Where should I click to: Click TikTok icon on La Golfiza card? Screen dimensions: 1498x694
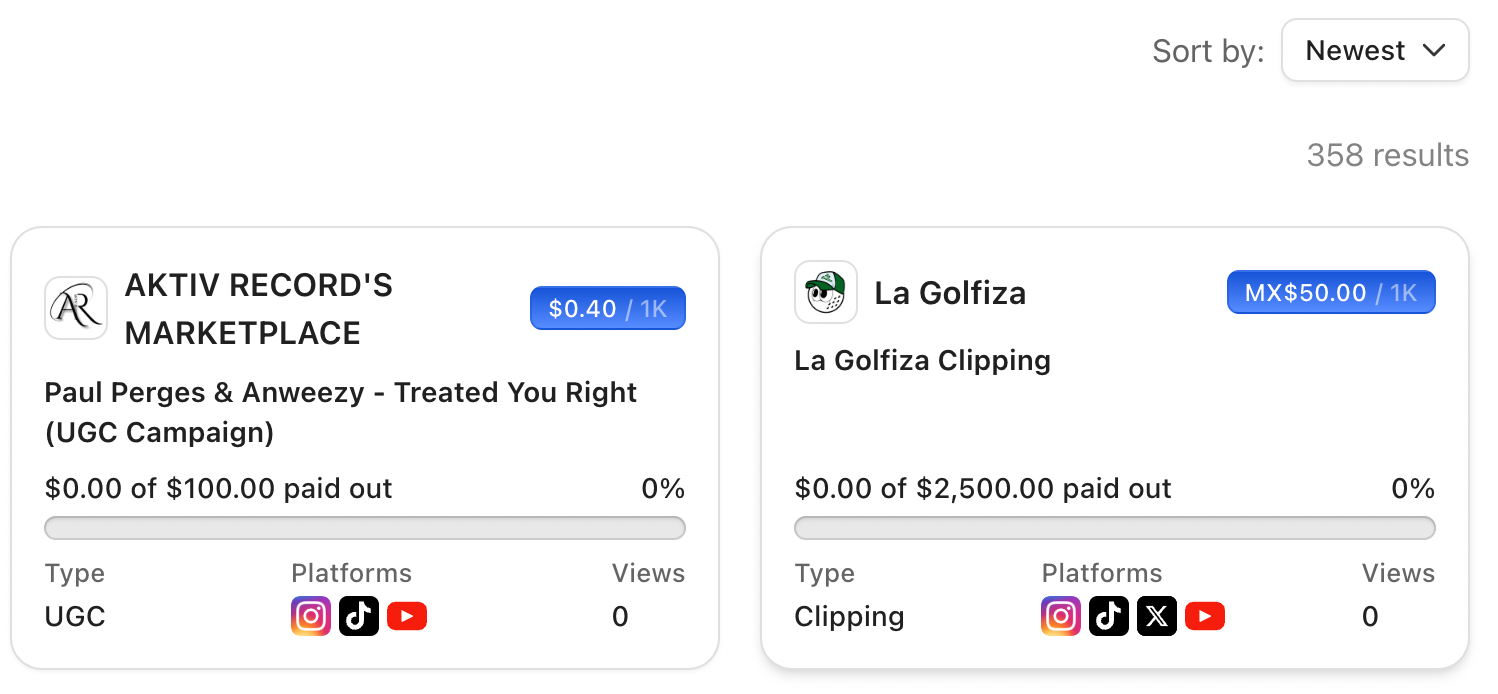[1109, 616]
